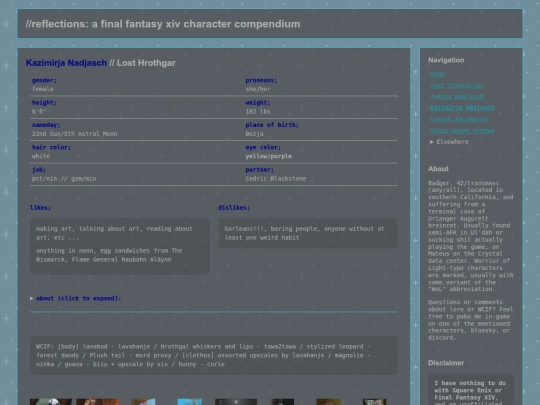540x405 pixels.
Task: Click the weight value '182 lbs'
Action: [x=258, y=112]
